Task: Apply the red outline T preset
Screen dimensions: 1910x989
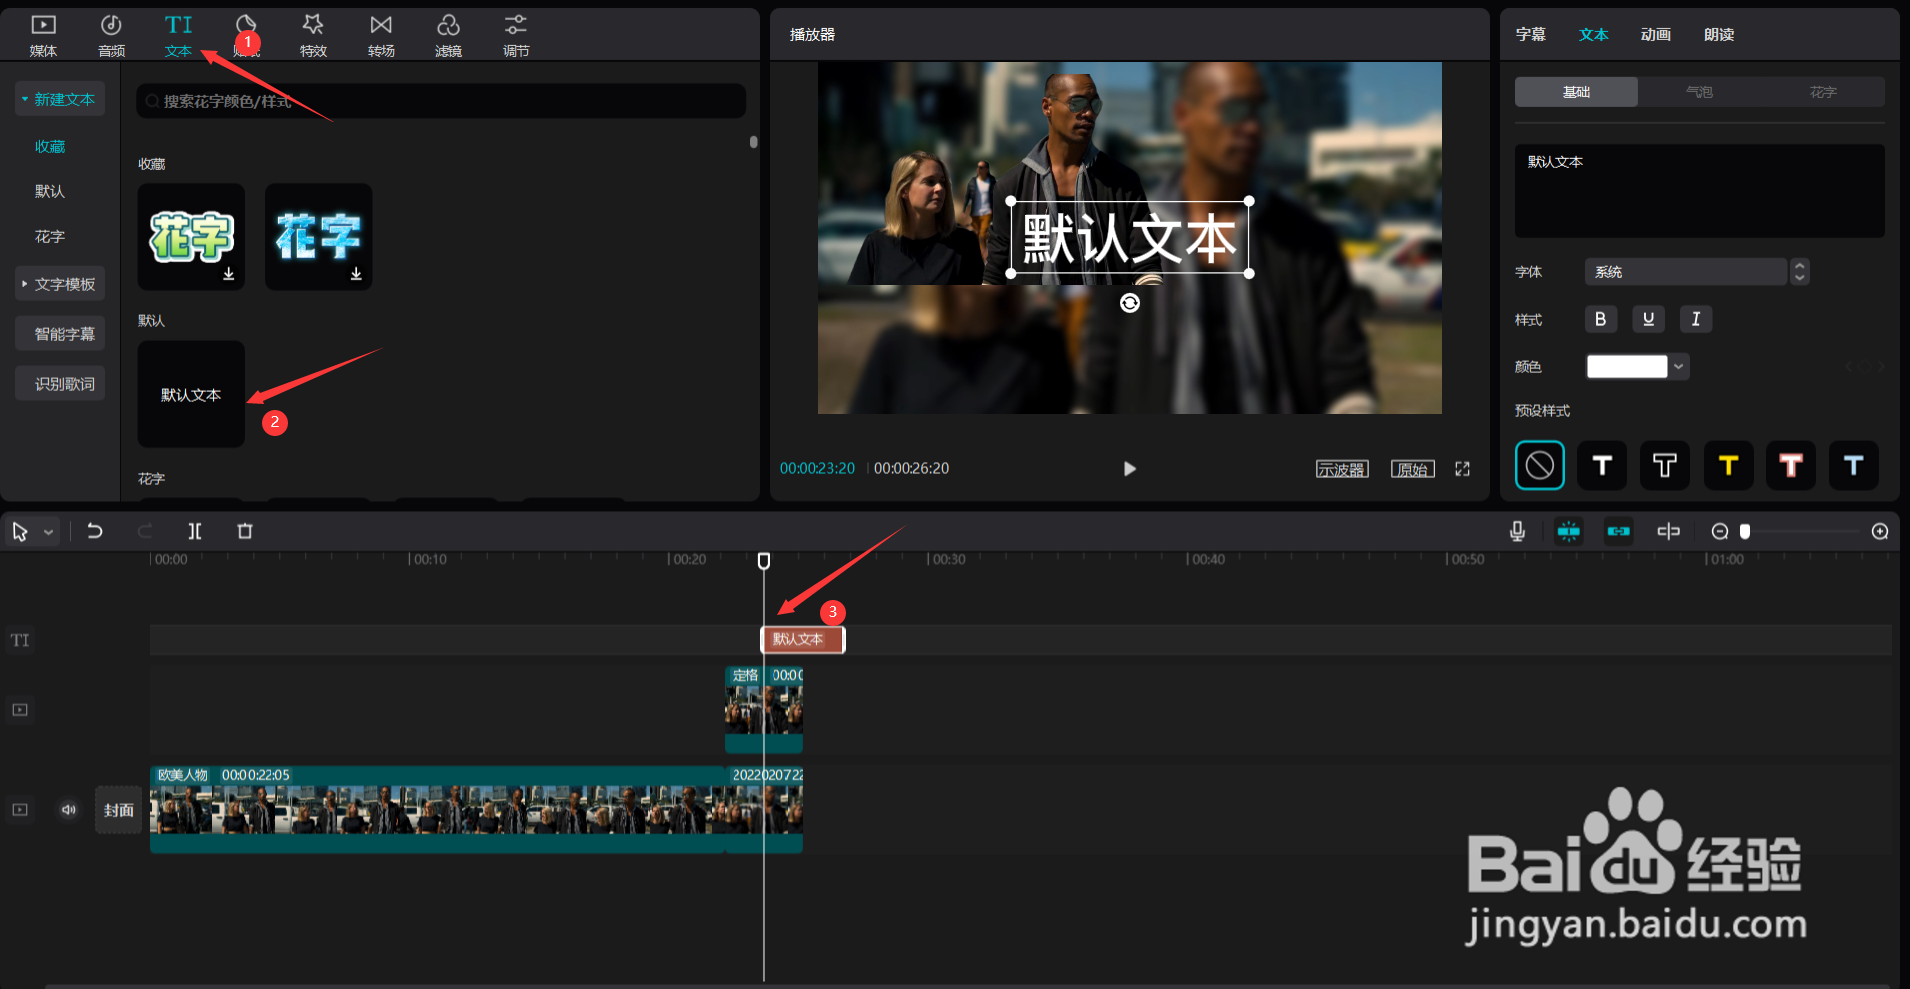Action: tap(1791, 465)
